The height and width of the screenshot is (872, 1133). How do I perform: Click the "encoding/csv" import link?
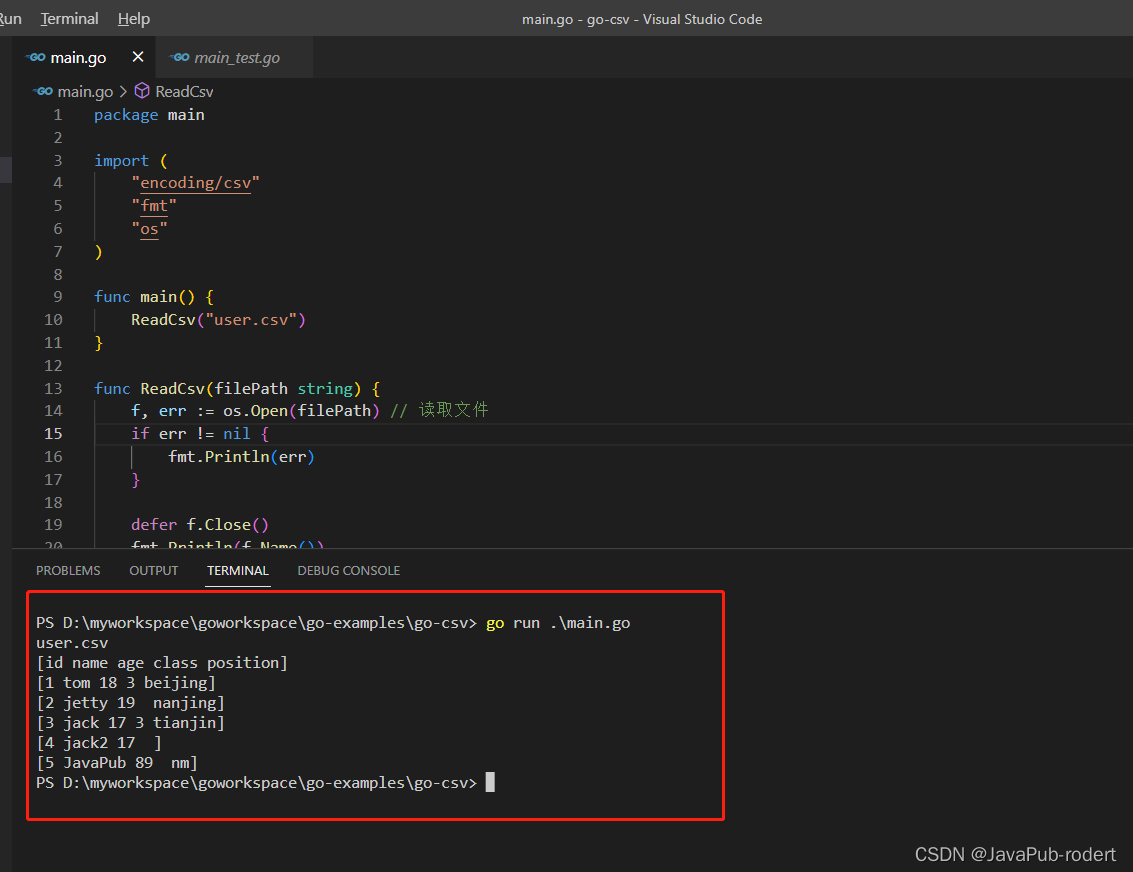[196, 183]
